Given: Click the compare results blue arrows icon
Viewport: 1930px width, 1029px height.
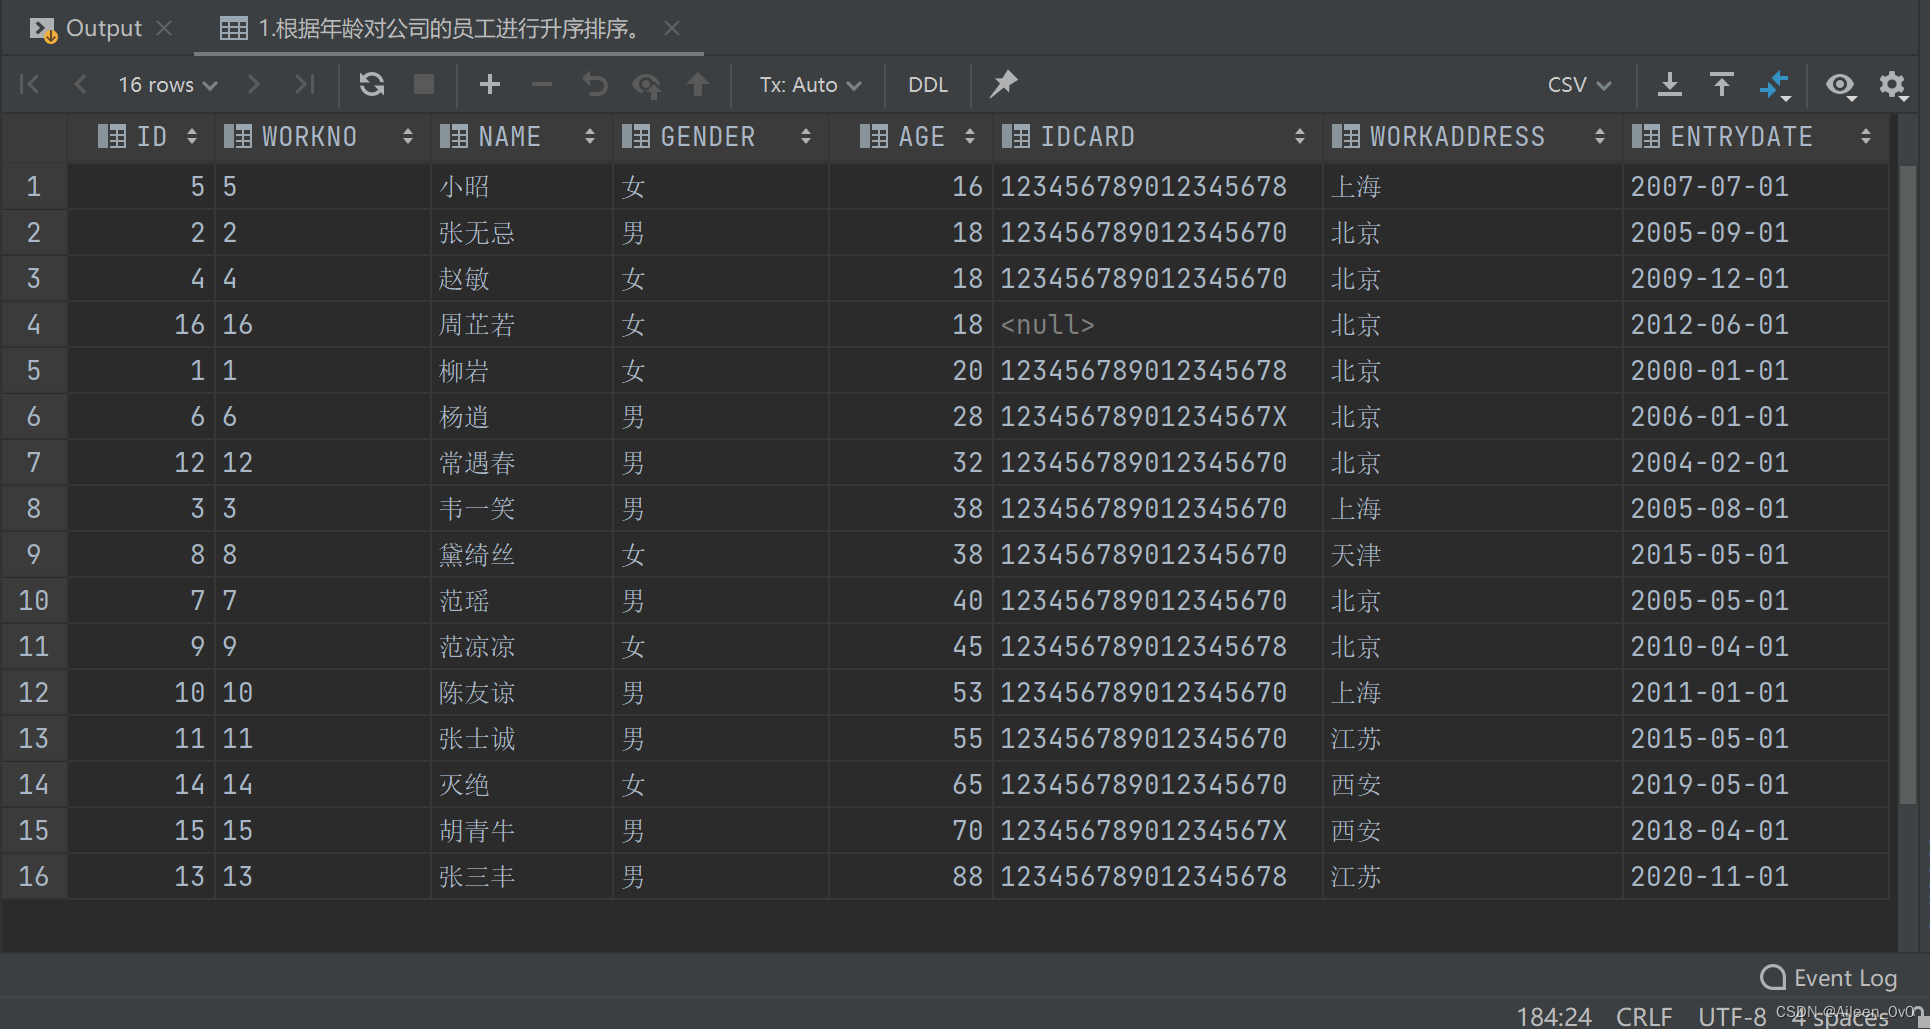Looking at the screenshot, I should pos(1775,86).
